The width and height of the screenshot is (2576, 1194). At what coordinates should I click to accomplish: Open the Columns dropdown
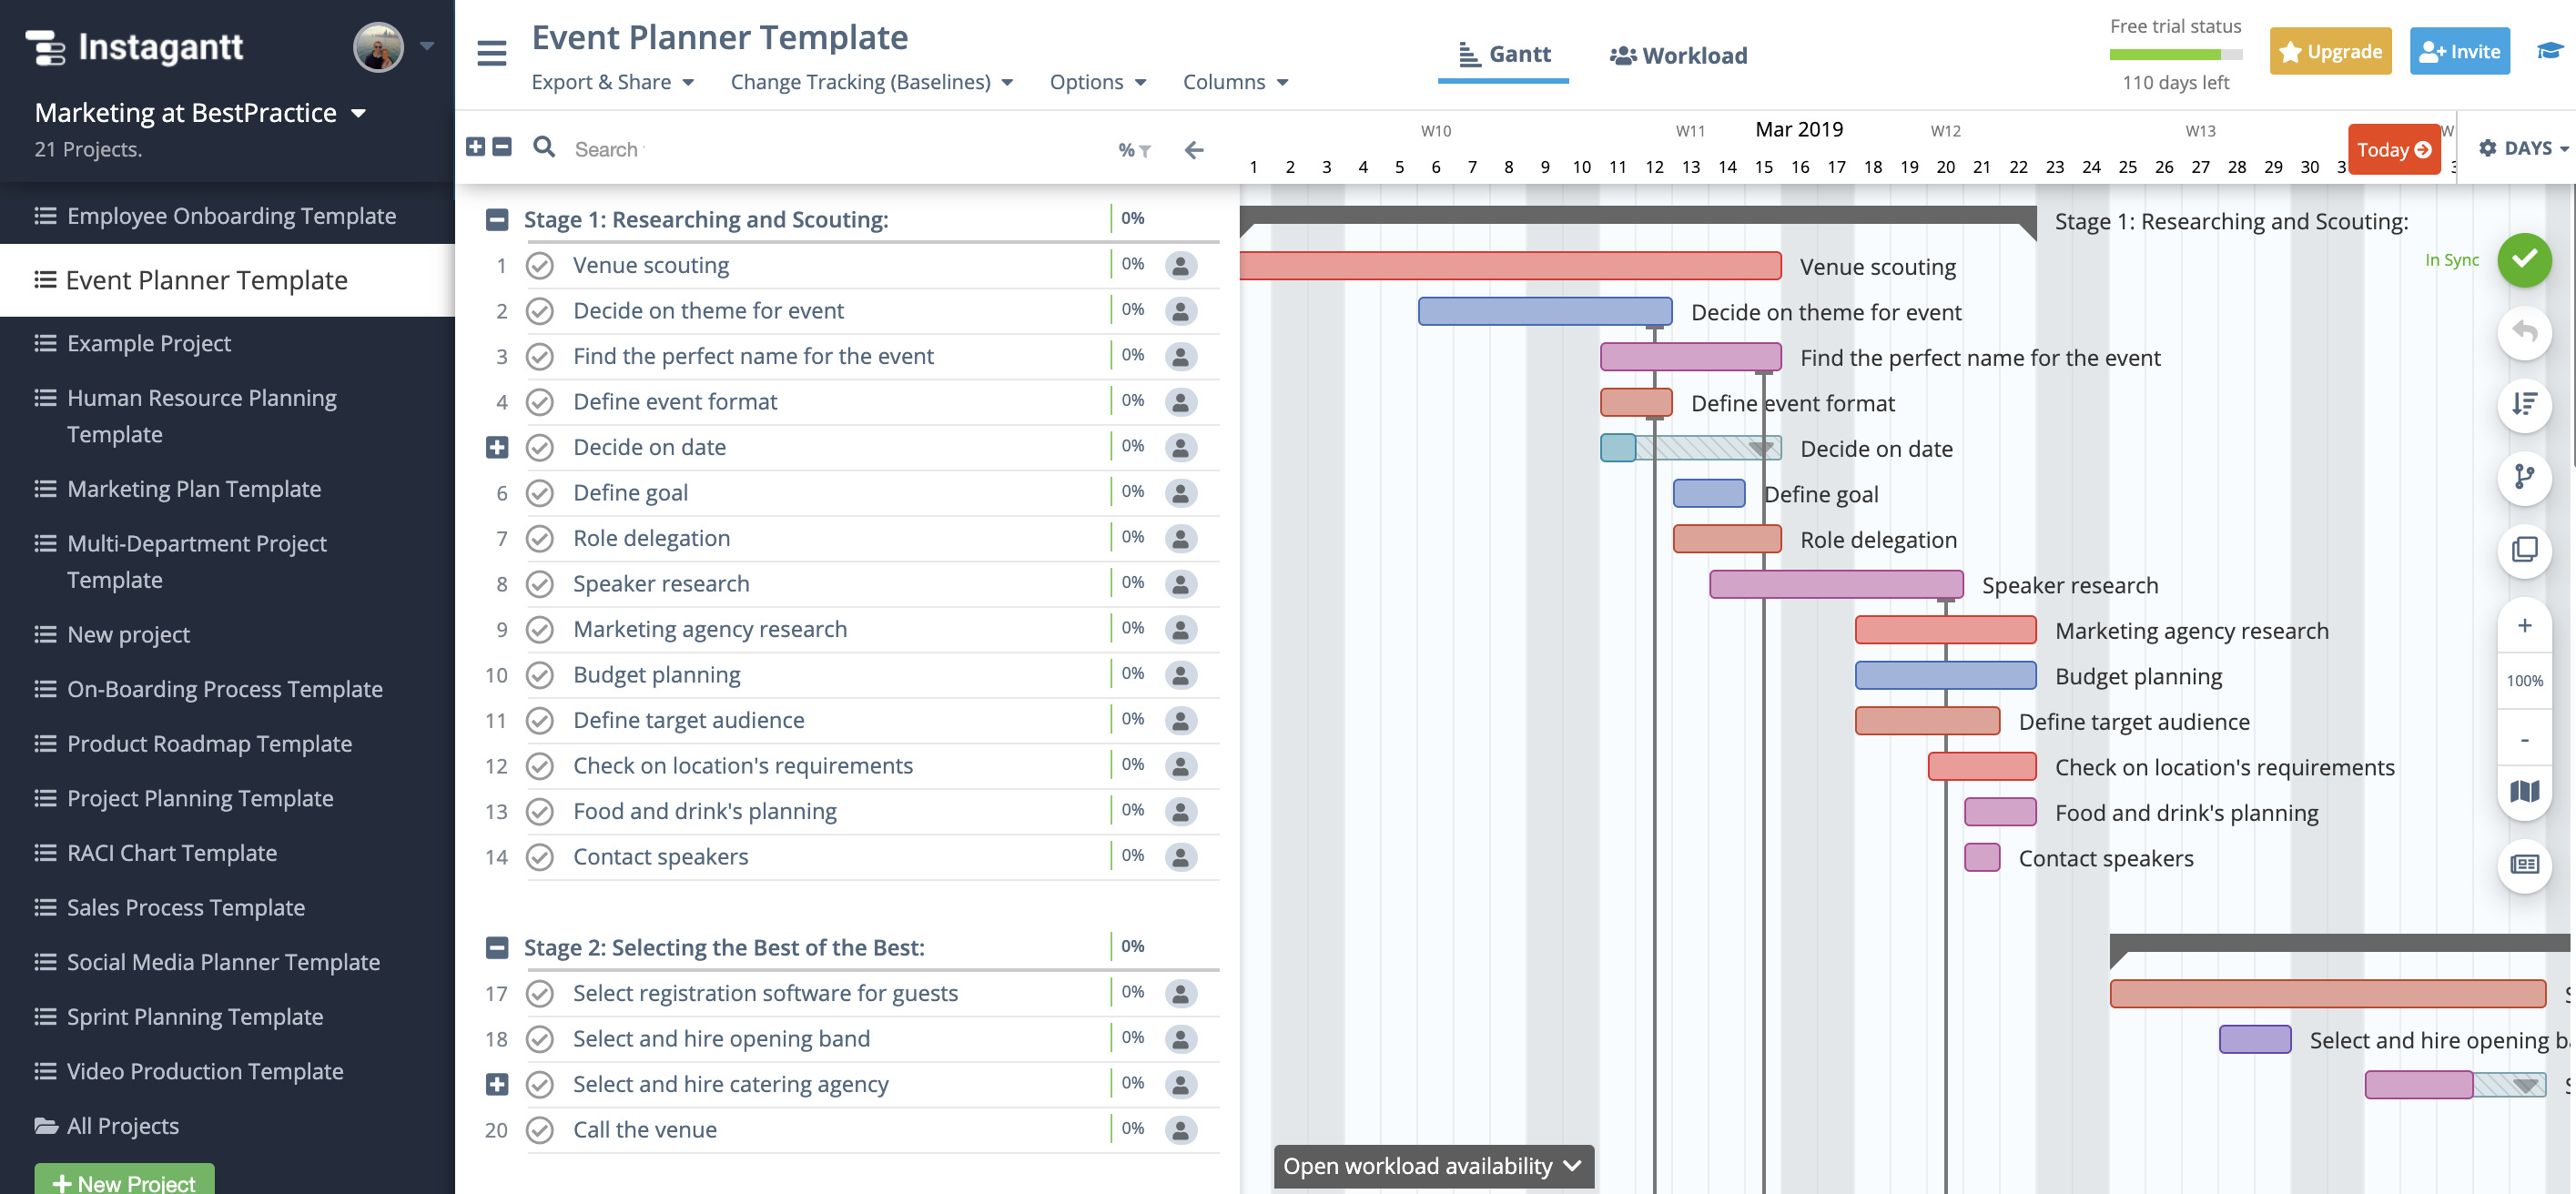(x=1235, y=82)
